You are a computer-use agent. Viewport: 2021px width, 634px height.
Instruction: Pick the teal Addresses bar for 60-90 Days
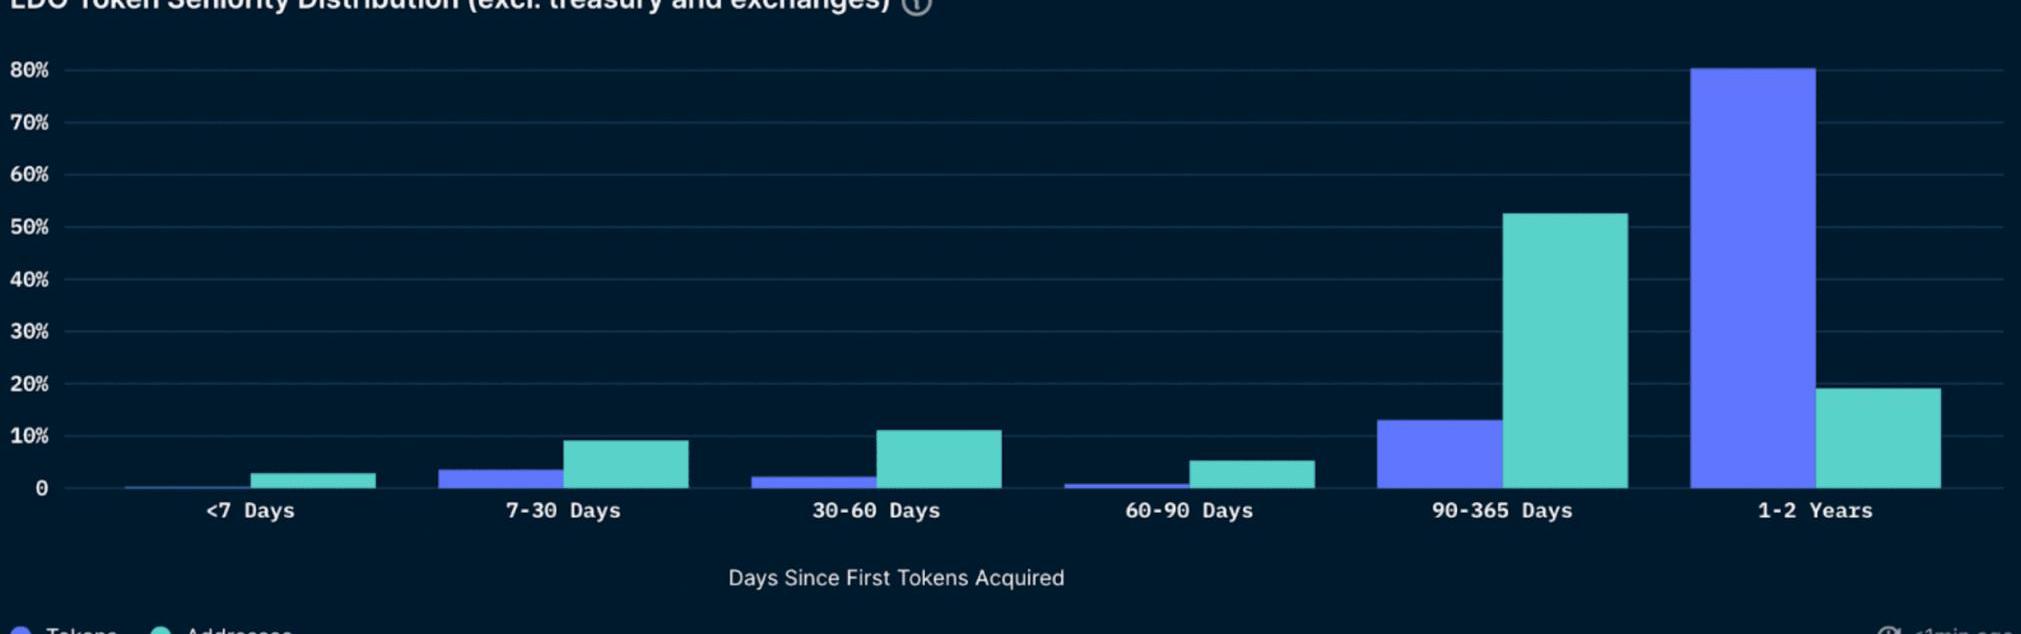(1251, 474)
